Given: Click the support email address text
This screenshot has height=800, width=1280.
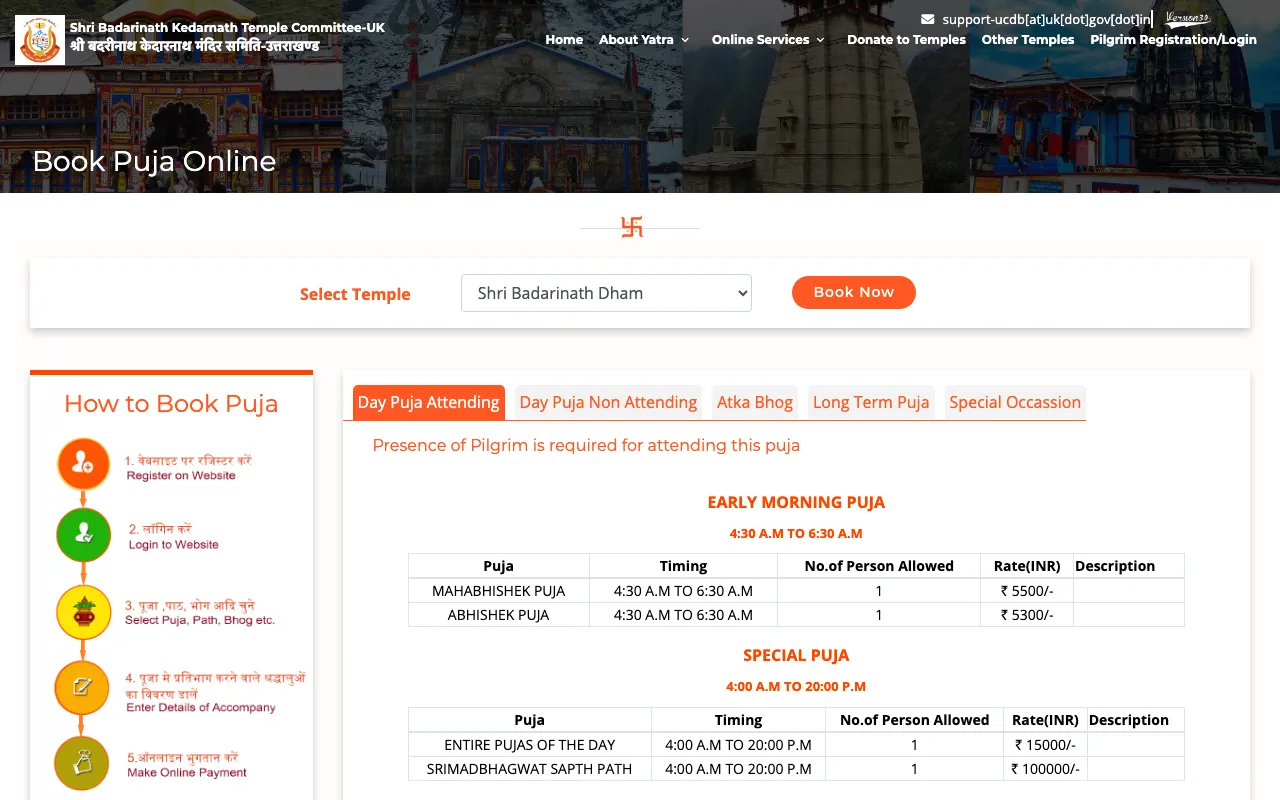Looking at the screenshot, I should (1047, 19).
